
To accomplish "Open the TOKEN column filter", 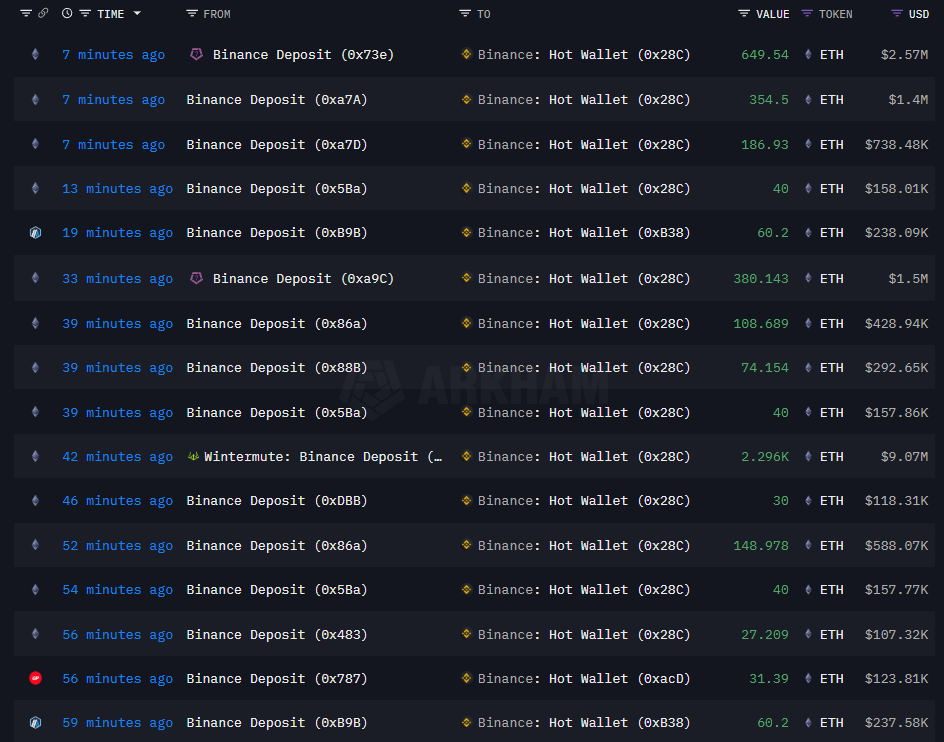I will point(807,13).
